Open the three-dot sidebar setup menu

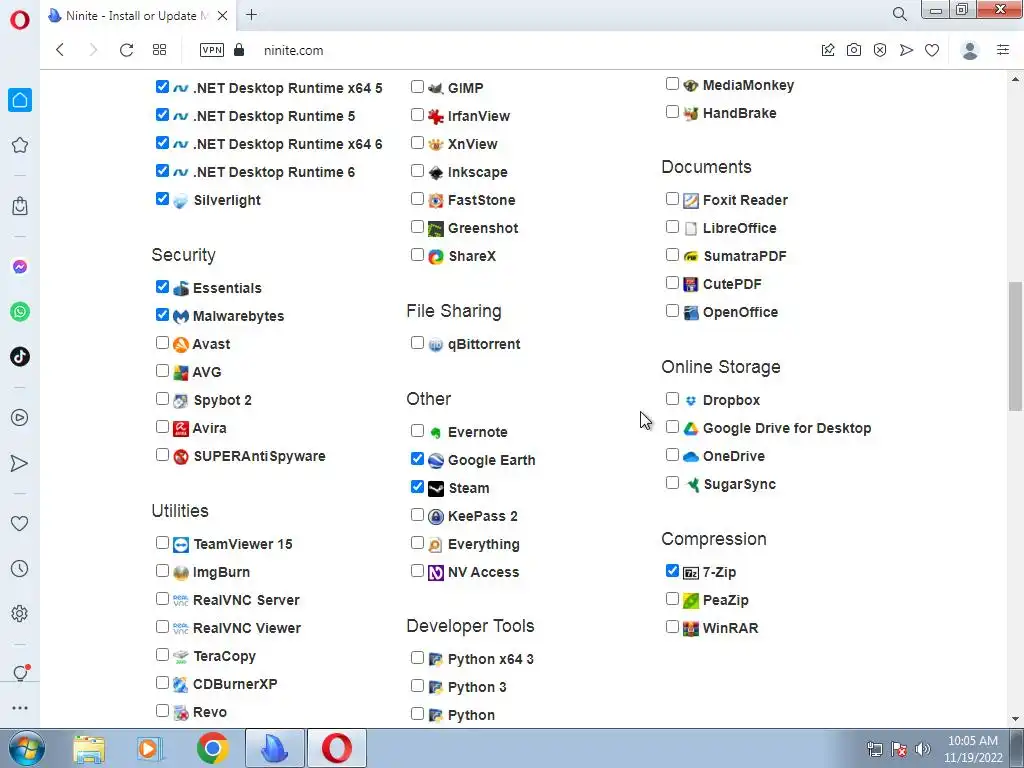coord(20,708)
